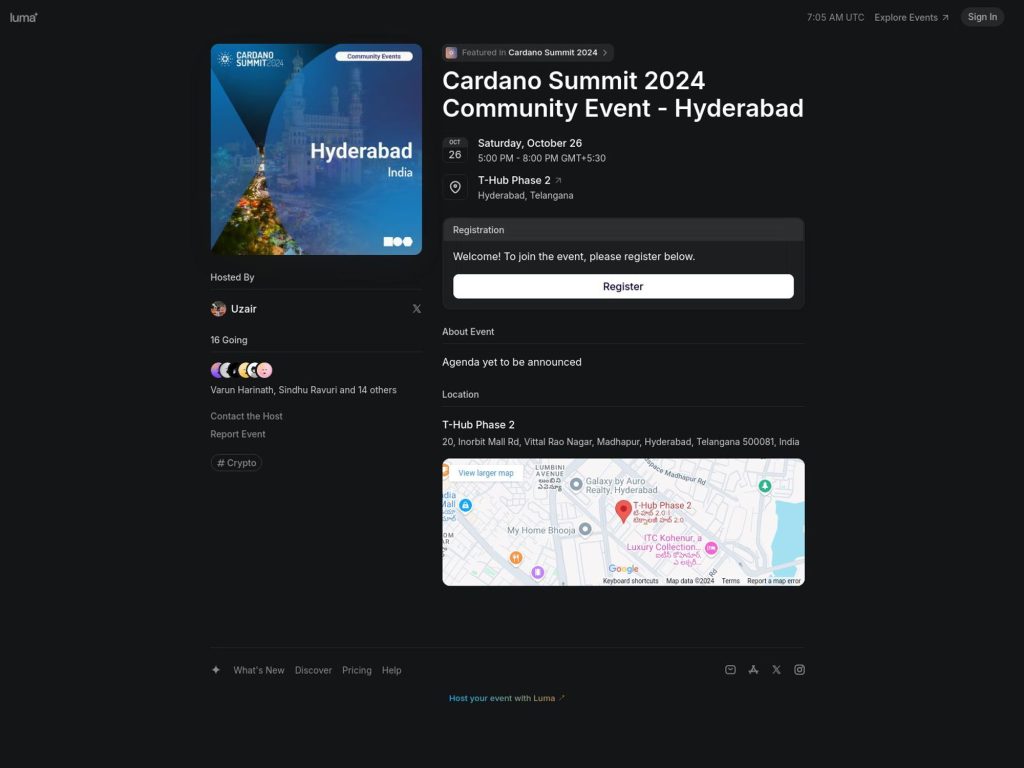Click the email icon in the footer

[x=730, y=669]
